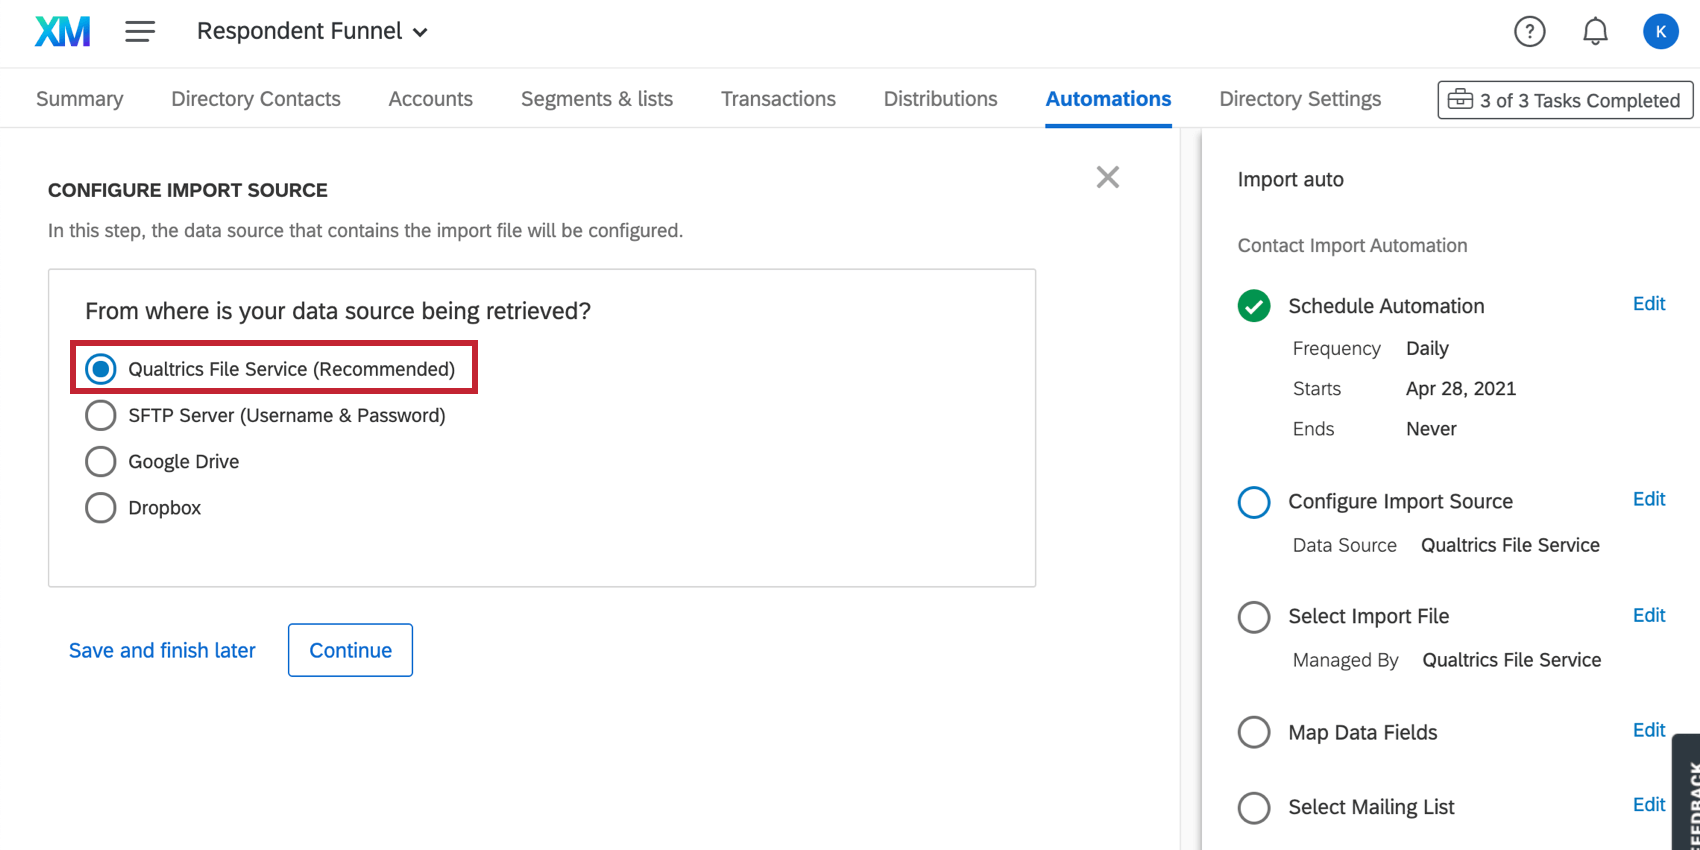
Task: Go to the Accounts tab
Action: click(431, 99)
